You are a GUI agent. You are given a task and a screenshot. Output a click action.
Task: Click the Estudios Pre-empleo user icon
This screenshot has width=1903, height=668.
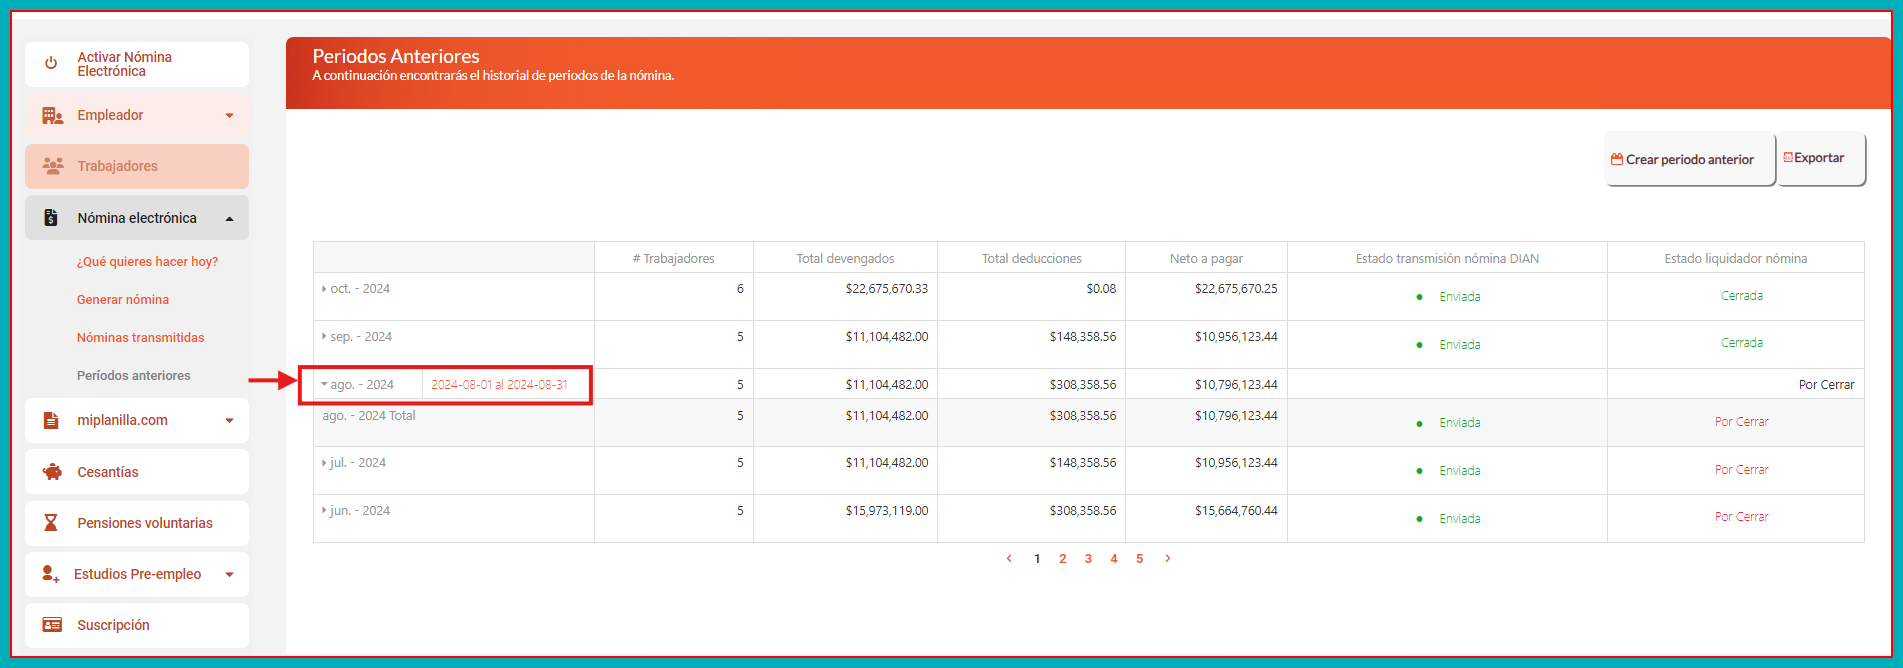[50, 574]
